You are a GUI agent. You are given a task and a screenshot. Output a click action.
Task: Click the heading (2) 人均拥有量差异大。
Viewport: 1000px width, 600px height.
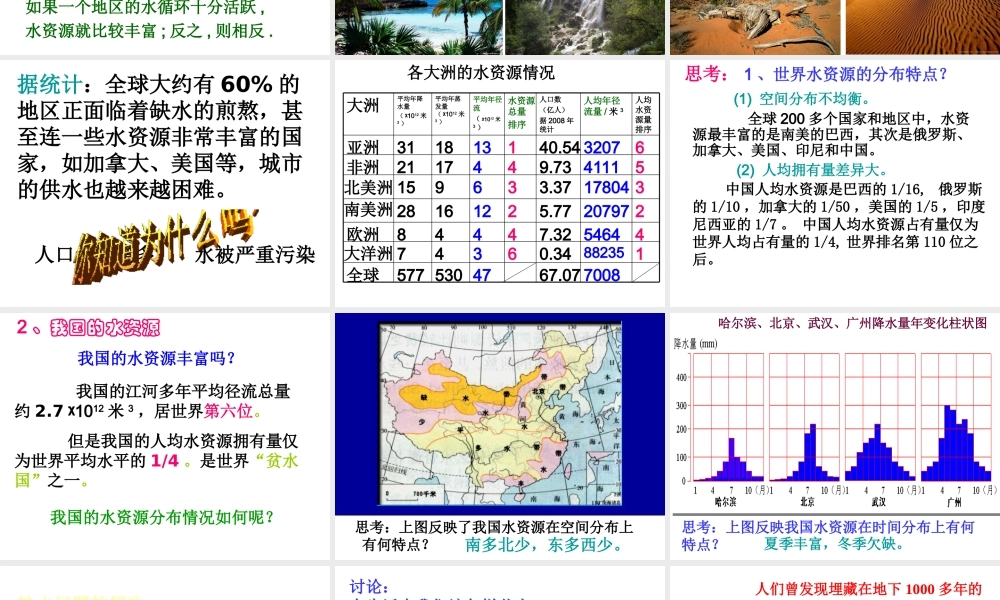pos(811,170)
